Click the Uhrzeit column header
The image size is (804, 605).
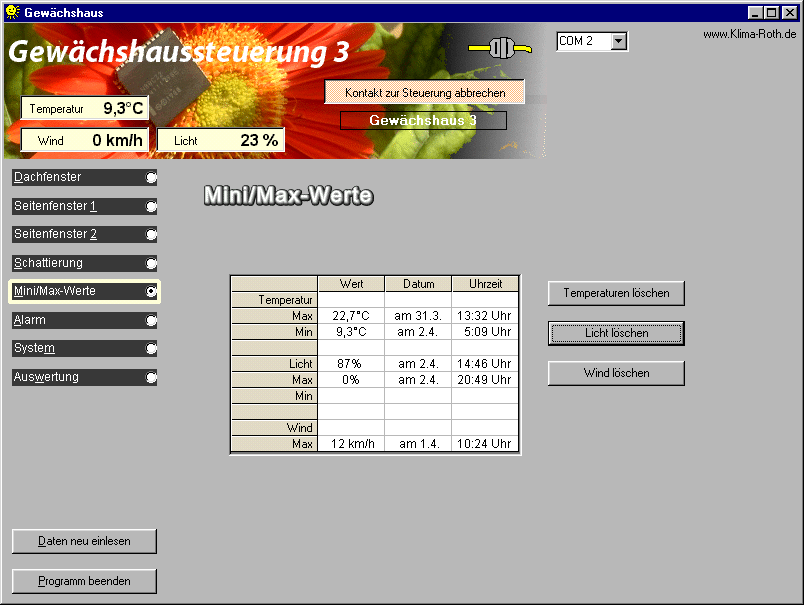(486, 284)
